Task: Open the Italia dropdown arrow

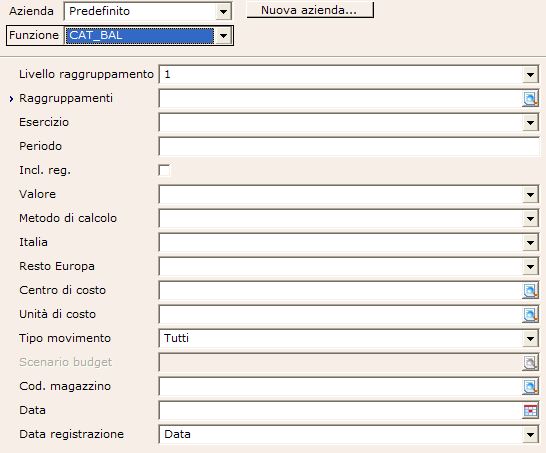Action: (530, 243)
